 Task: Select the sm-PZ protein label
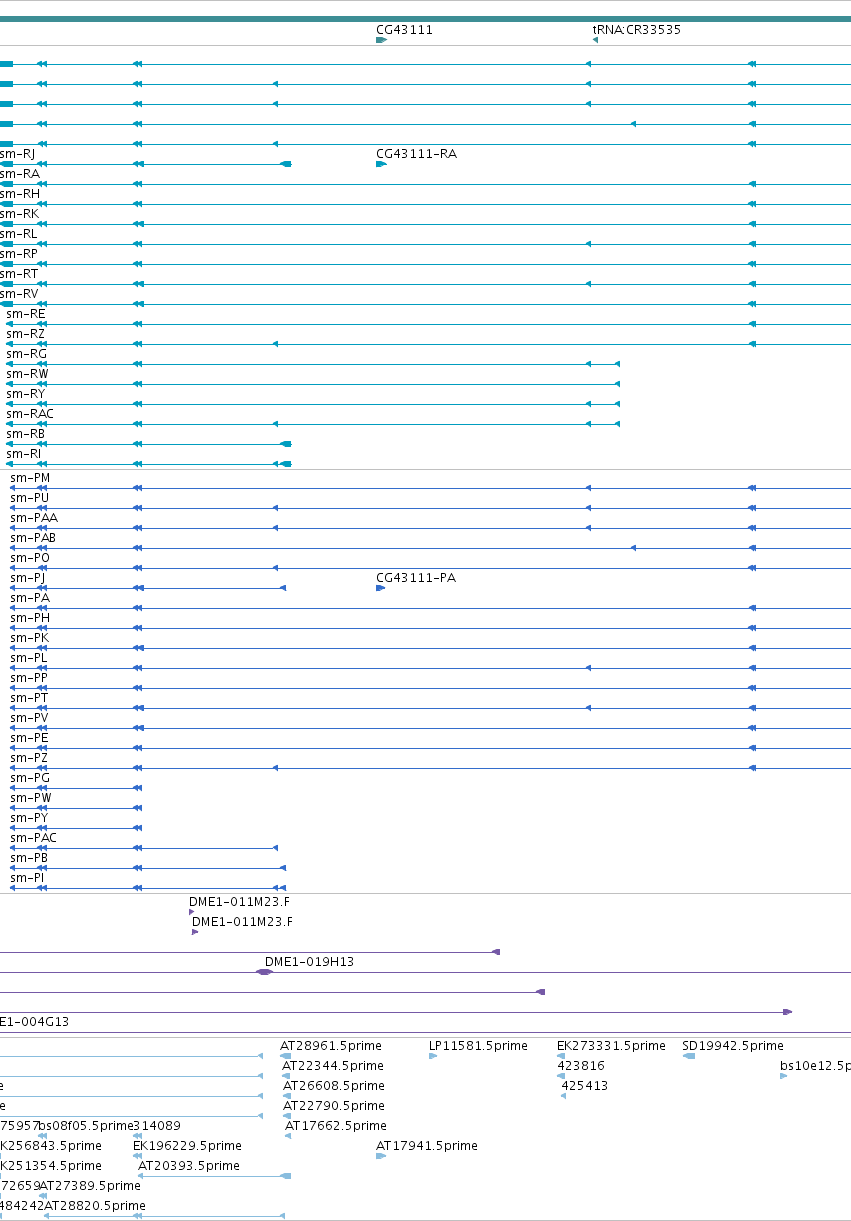coord(30,758)
